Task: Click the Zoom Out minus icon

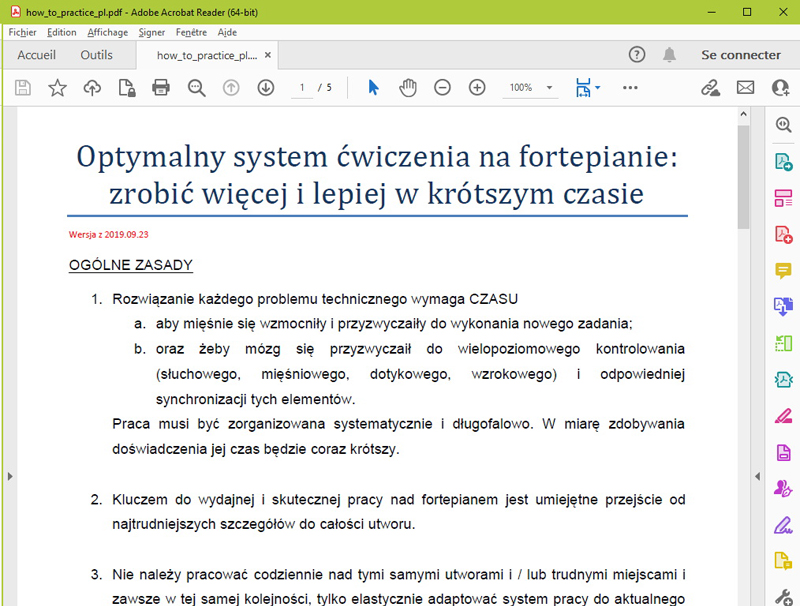Action: (442, 88)
